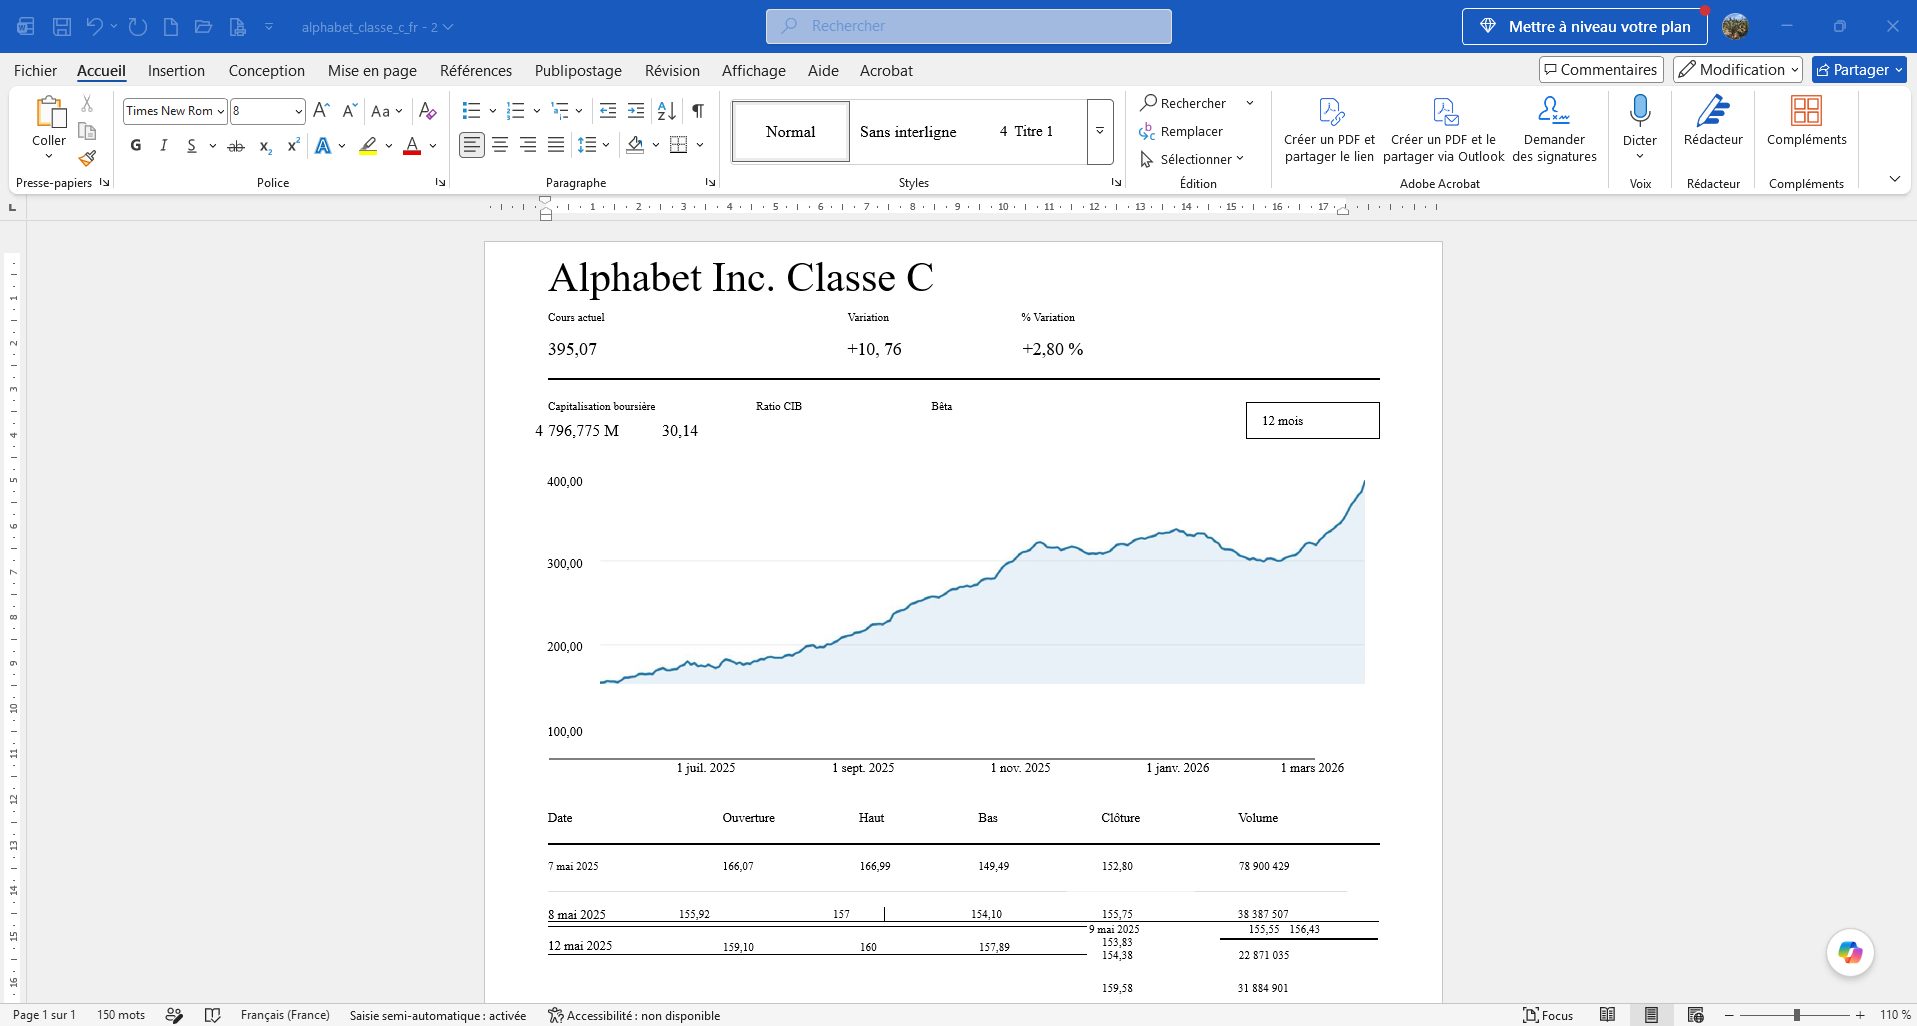
Task: Enable Focus mode in status bar
Action: [x=1547, y=1015]
